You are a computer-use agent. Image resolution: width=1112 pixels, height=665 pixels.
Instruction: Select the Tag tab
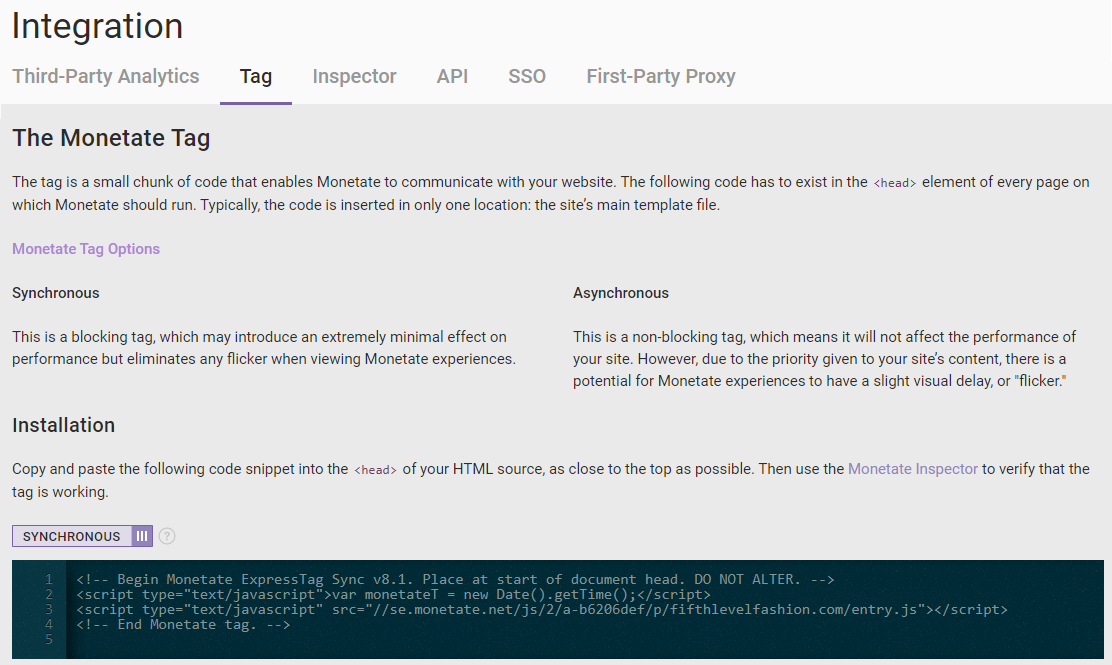(x=256, y=76)
